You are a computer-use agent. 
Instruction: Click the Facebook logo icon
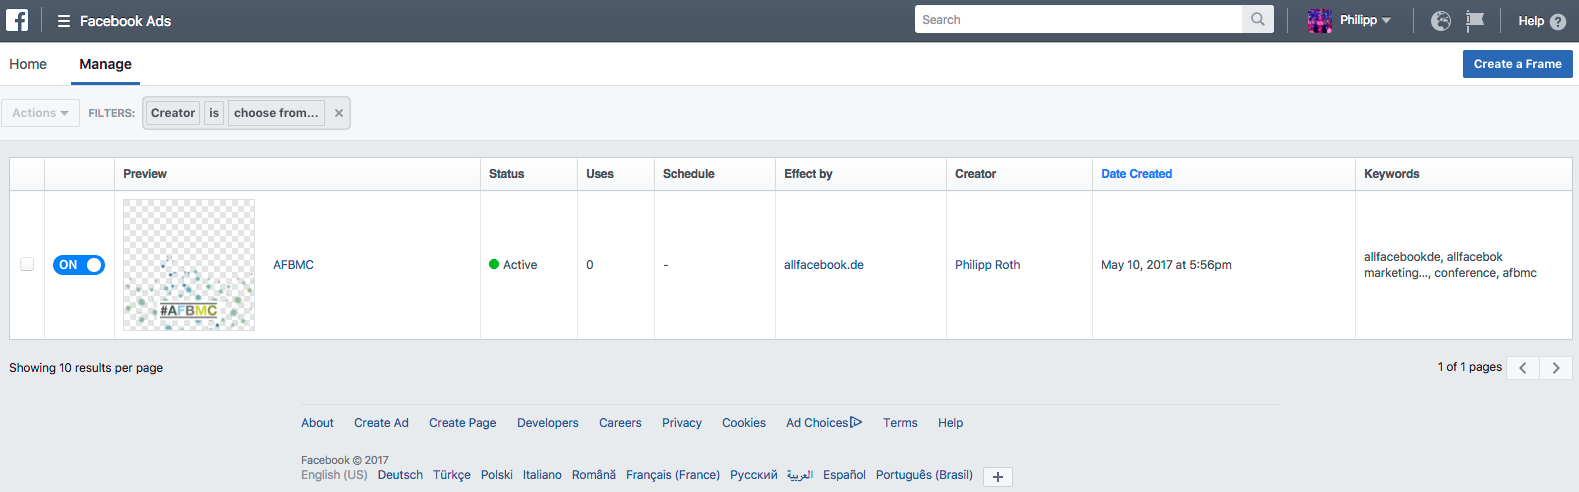17,20
